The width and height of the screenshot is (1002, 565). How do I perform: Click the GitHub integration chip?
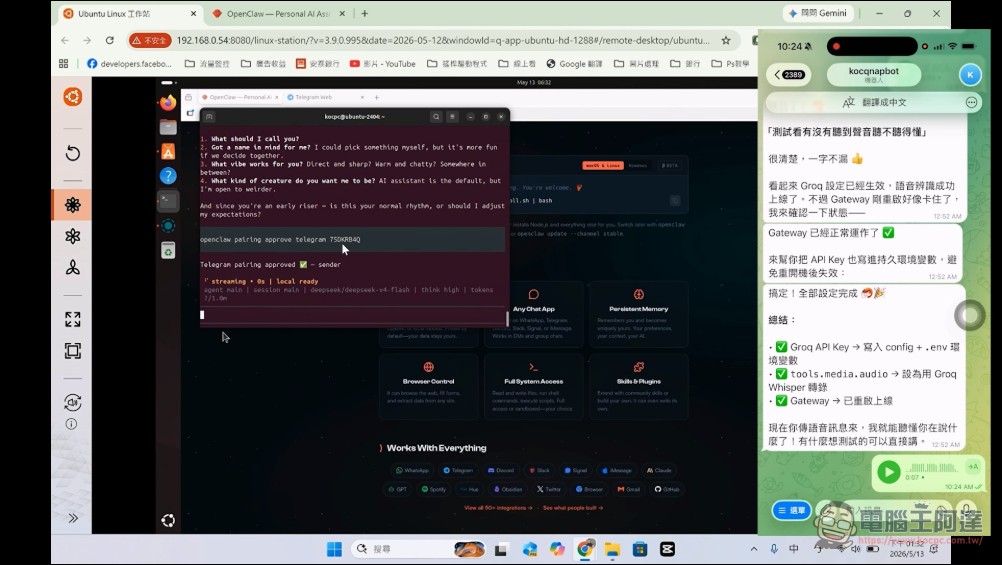click(x=667, y=489)
